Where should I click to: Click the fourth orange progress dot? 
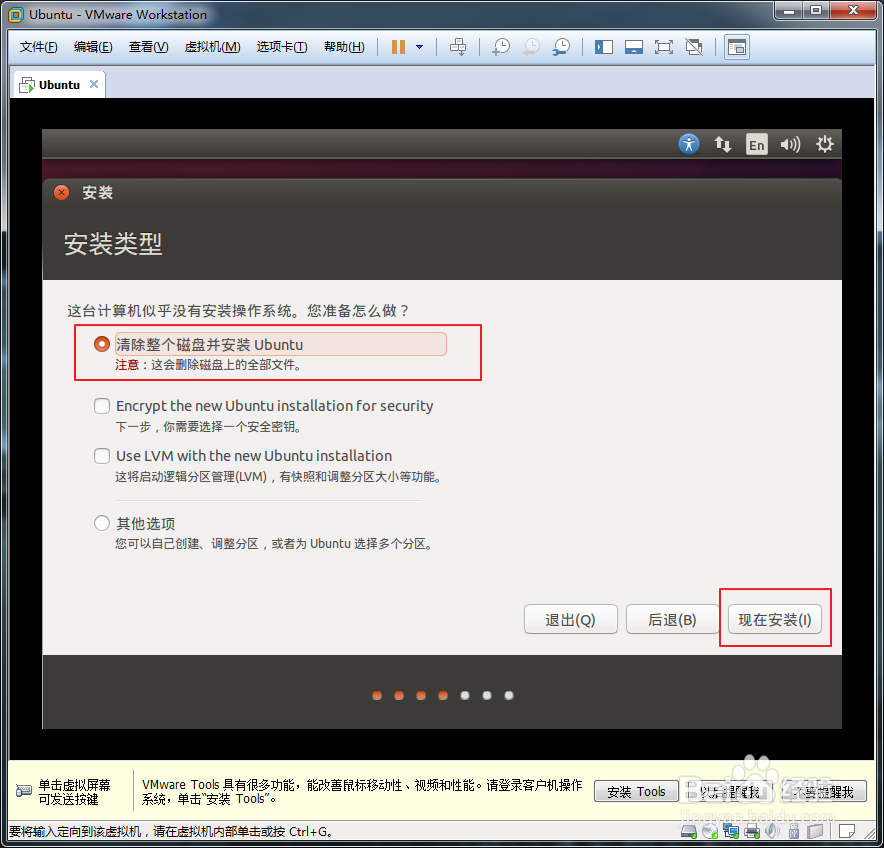[442, 694]
